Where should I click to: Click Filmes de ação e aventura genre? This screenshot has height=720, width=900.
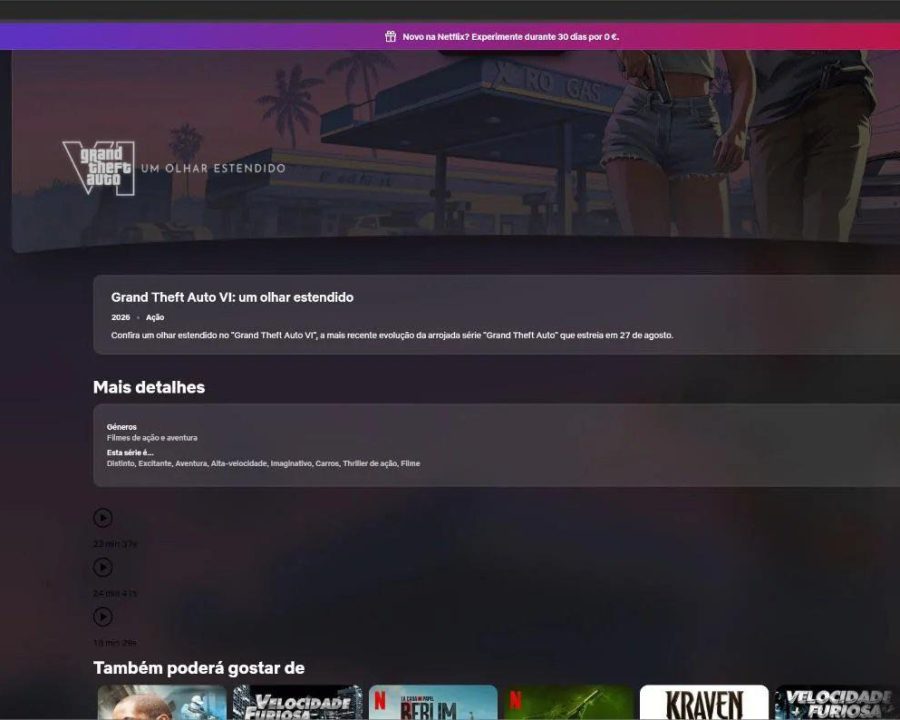(152, 438)
